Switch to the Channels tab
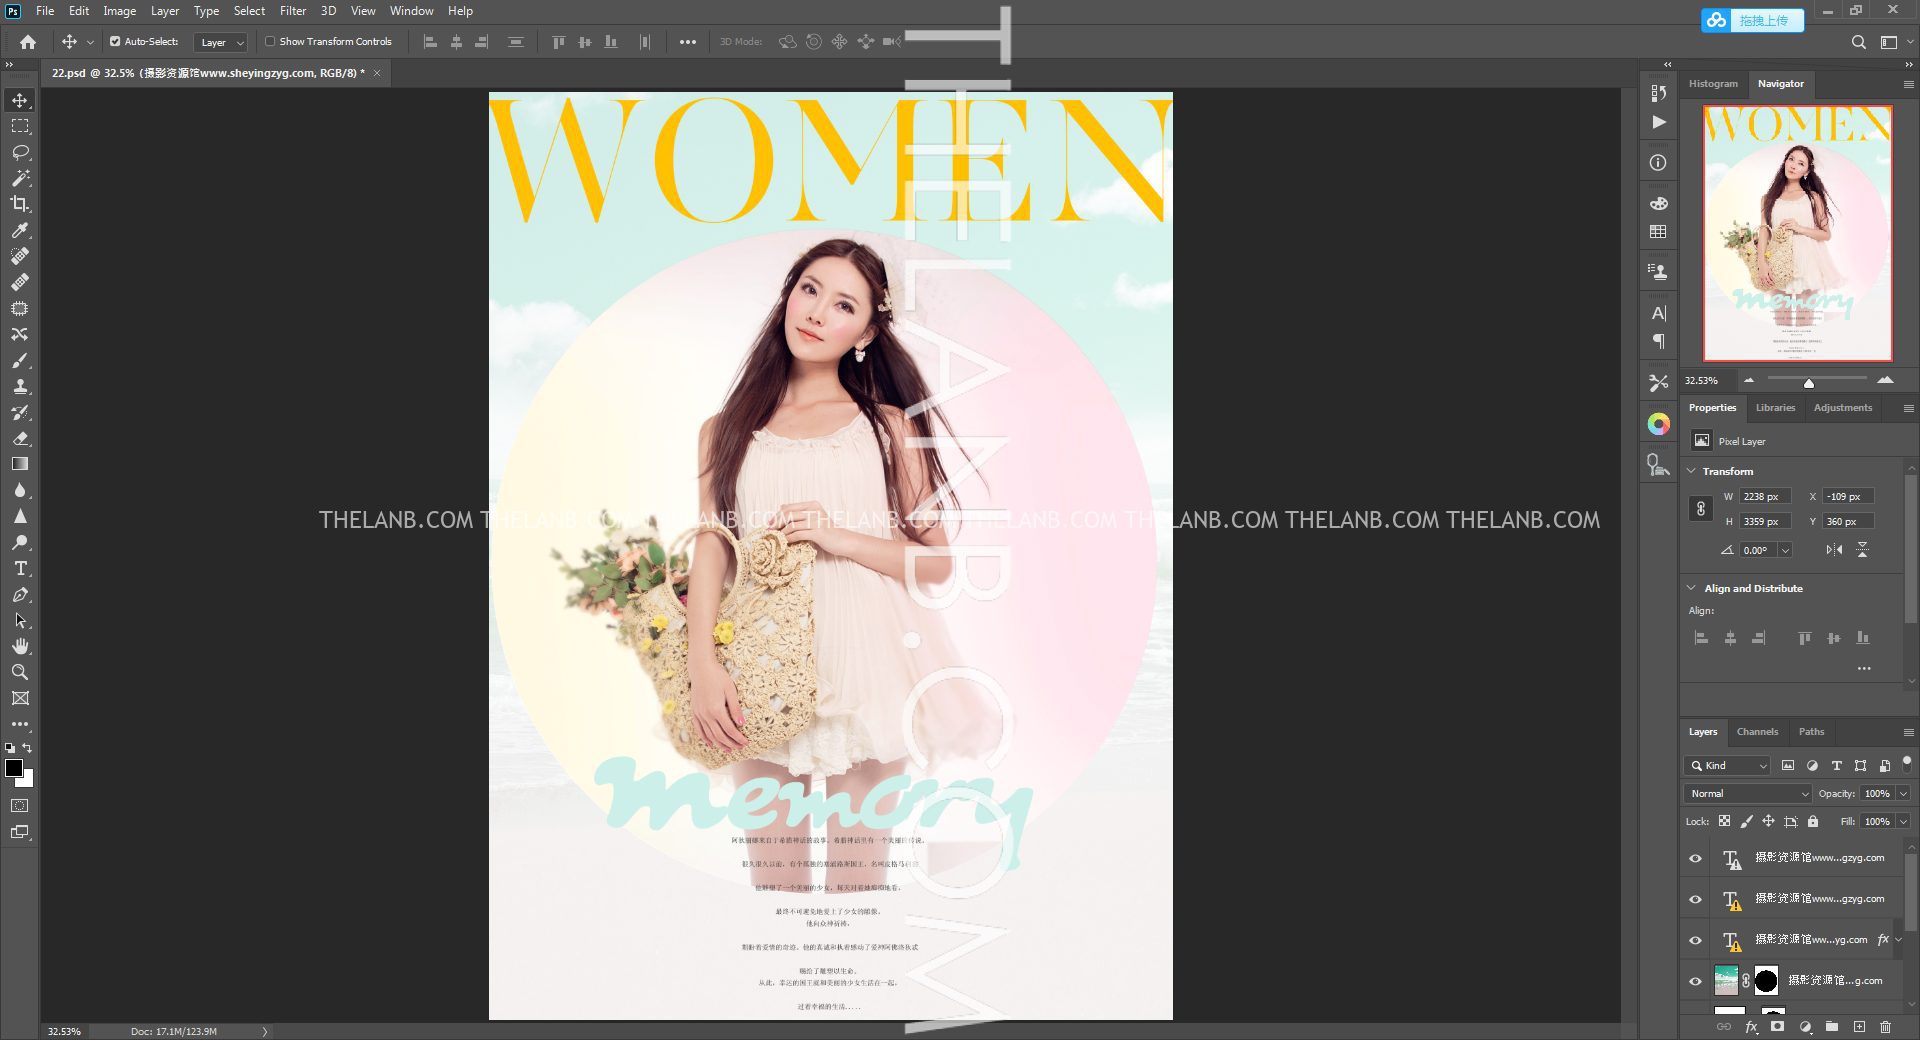1920x1040 pixels. (x=1757, y=732)
